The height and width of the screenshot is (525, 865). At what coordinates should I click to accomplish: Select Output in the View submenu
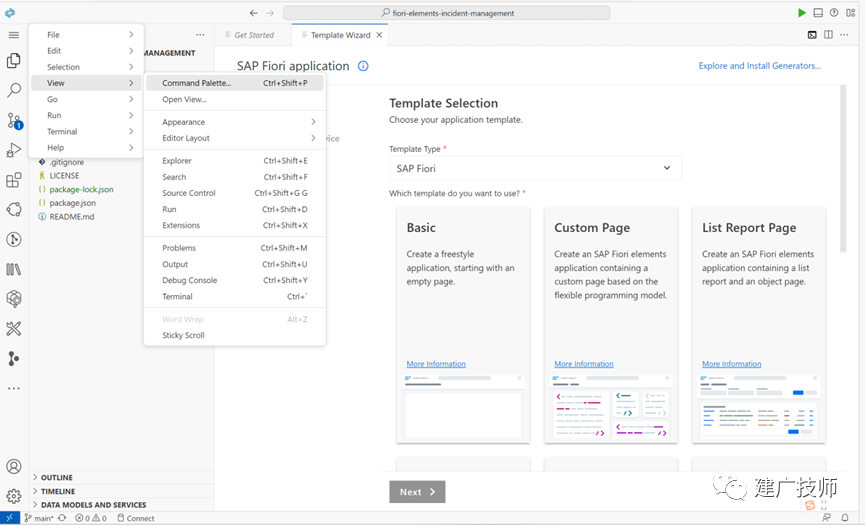tap(235, 264)
